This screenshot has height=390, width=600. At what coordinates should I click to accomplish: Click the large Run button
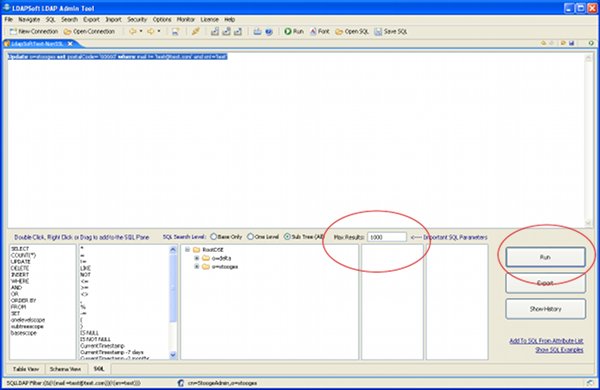point(545,257)
